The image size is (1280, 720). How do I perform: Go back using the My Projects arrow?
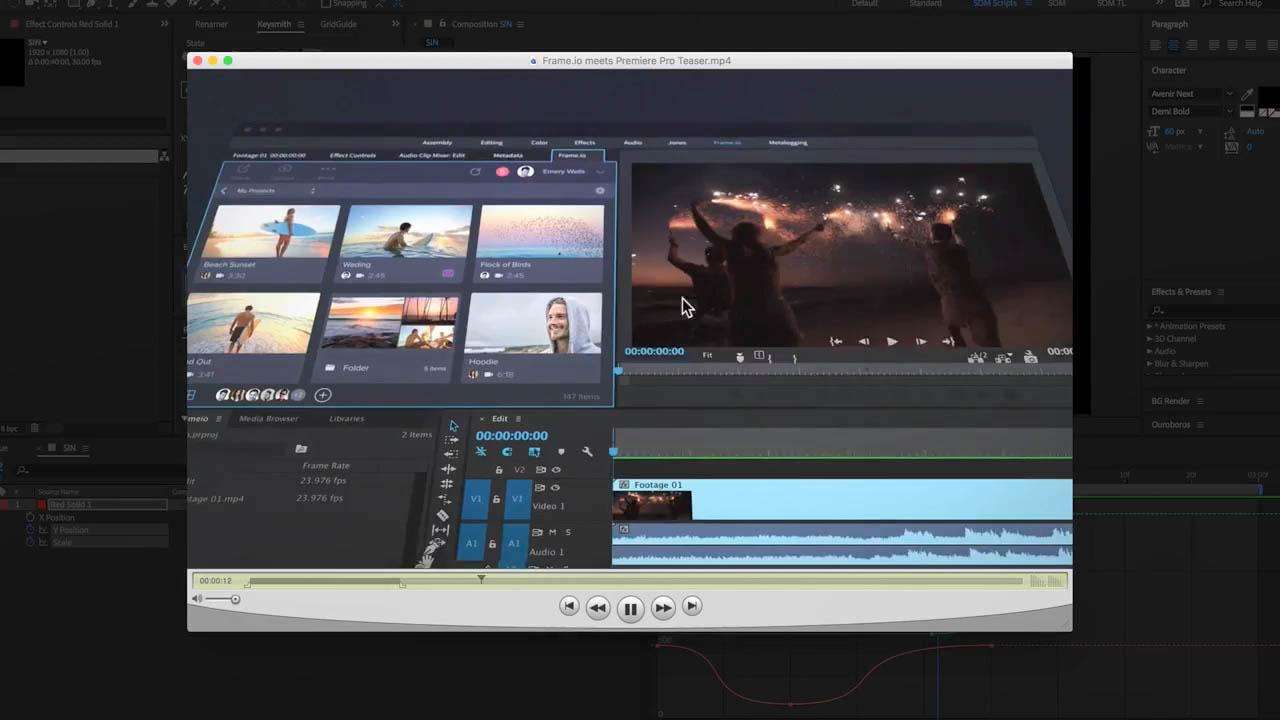(x=224, y=190)
